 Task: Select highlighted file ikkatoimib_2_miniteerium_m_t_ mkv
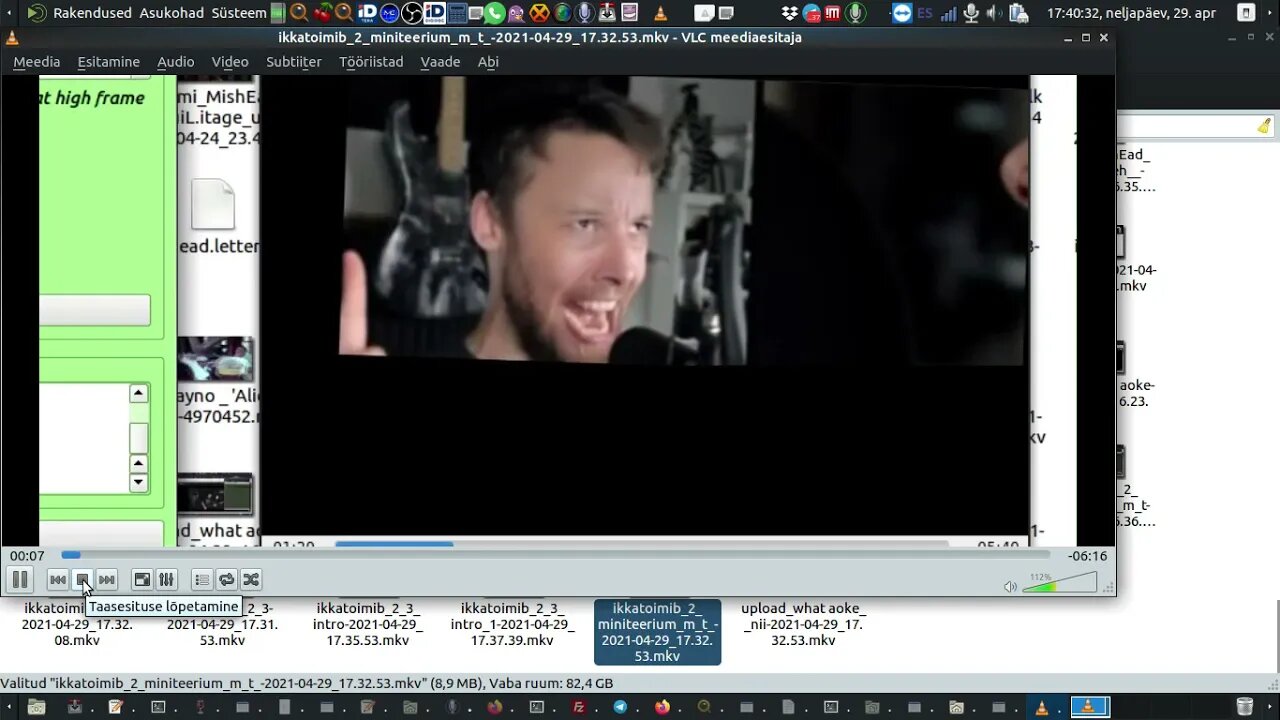[x=657, y=632]
